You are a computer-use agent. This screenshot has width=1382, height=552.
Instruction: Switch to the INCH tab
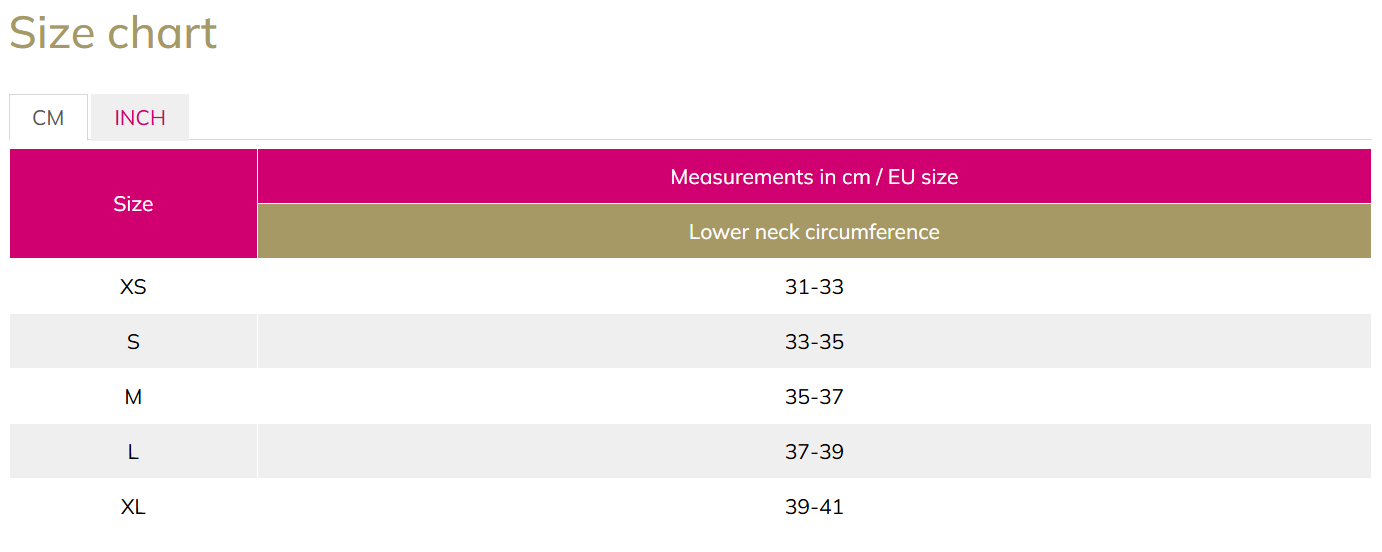click(140, 117)
